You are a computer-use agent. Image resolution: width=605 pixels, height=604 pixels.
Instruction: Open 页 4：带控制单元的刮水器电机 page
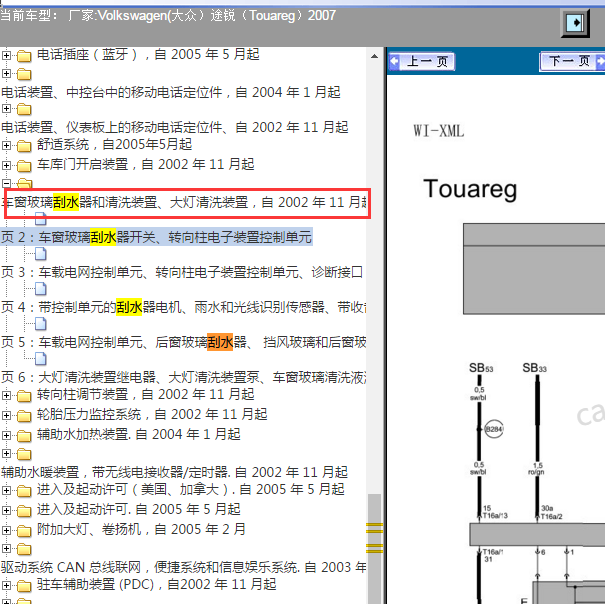pos(184,307)
